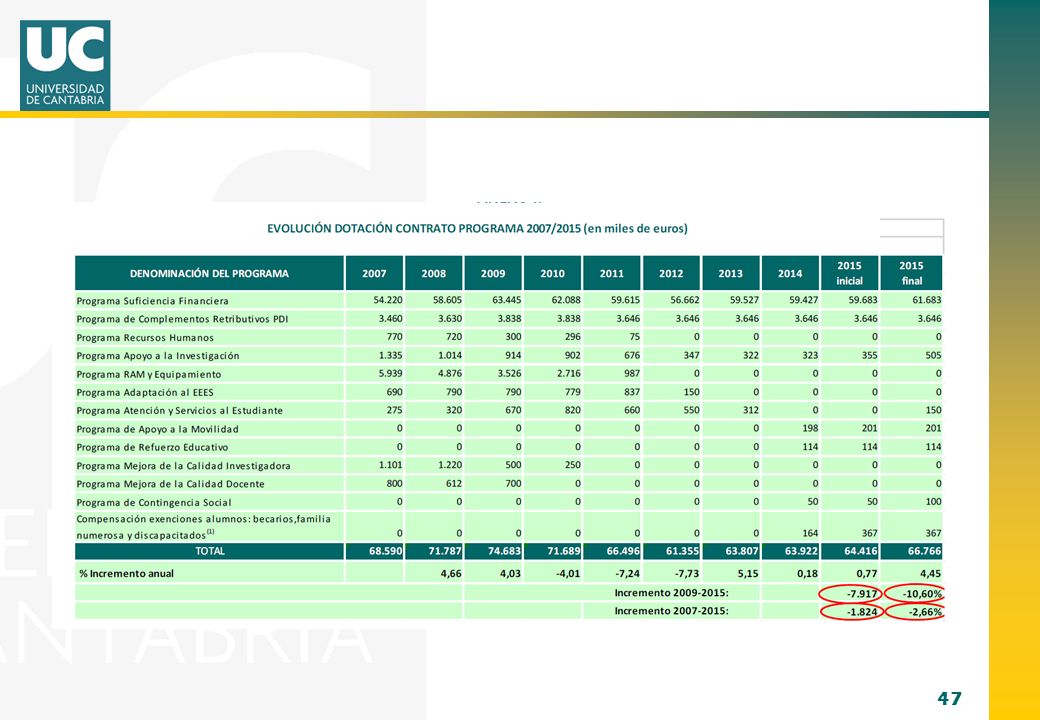Select the '2015 final' column header
Viewport: 1040px width, 720px height.
coord(911,273)
